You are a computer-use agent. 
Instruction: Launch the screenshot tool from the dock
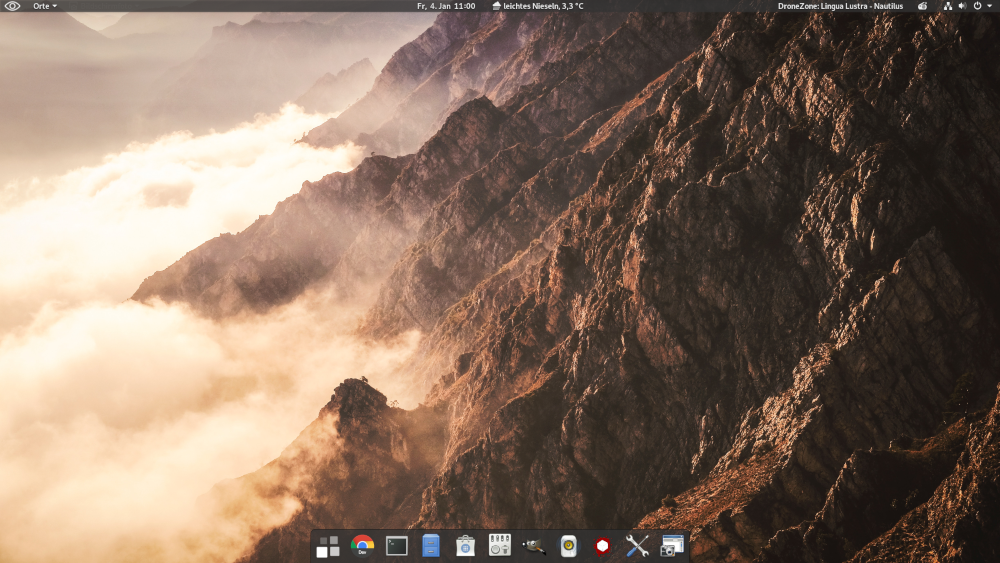click(x=672, y=546)
